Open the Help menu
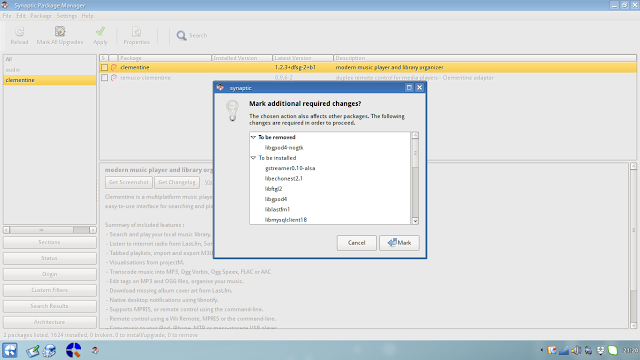This screenshot has height=360, width=640. point(87,16)
